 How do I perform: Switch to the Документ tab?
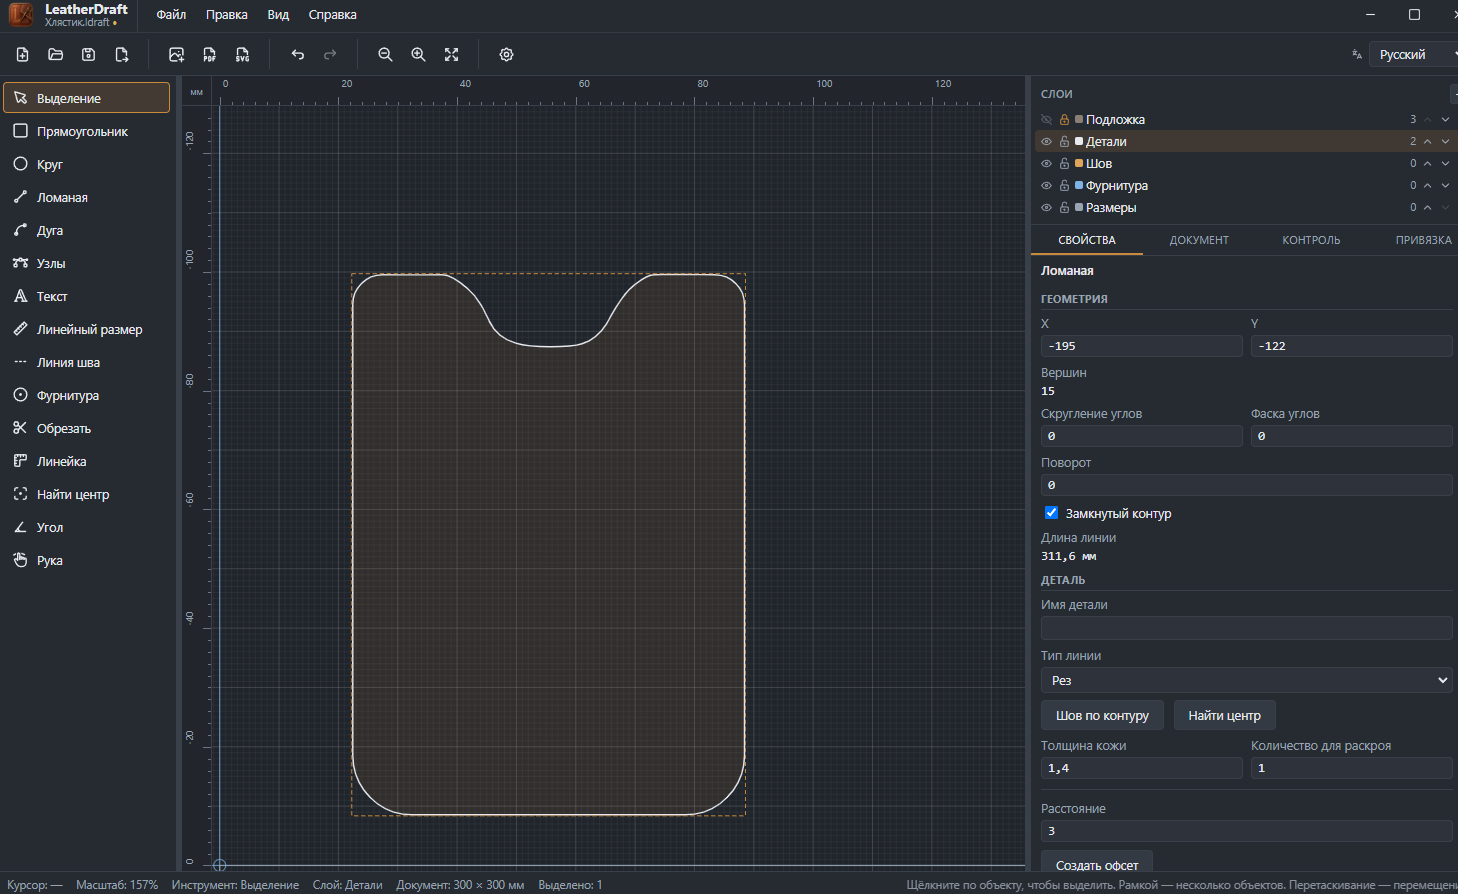point(1199,240)
